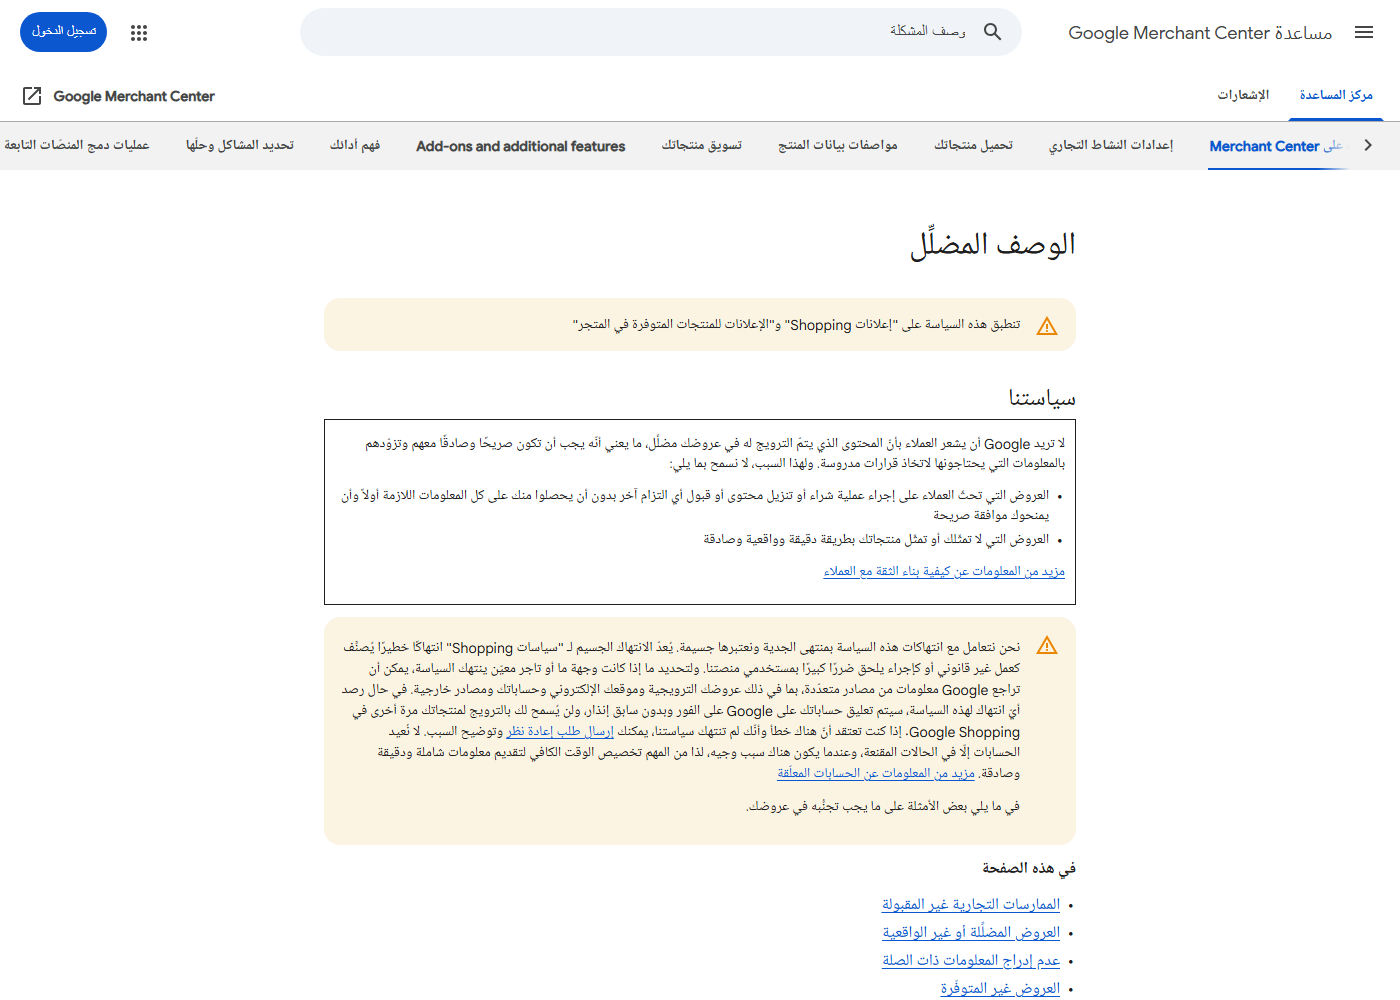The image size is (1400, 1000).
Task: Open the مزيد من المعلومات عن كيفية بناء الثقة link
Action: 944,571
